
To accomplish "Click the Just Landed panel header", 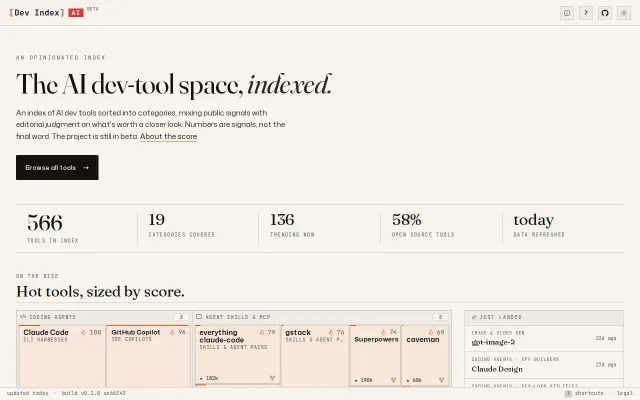I will click(544, 317).
